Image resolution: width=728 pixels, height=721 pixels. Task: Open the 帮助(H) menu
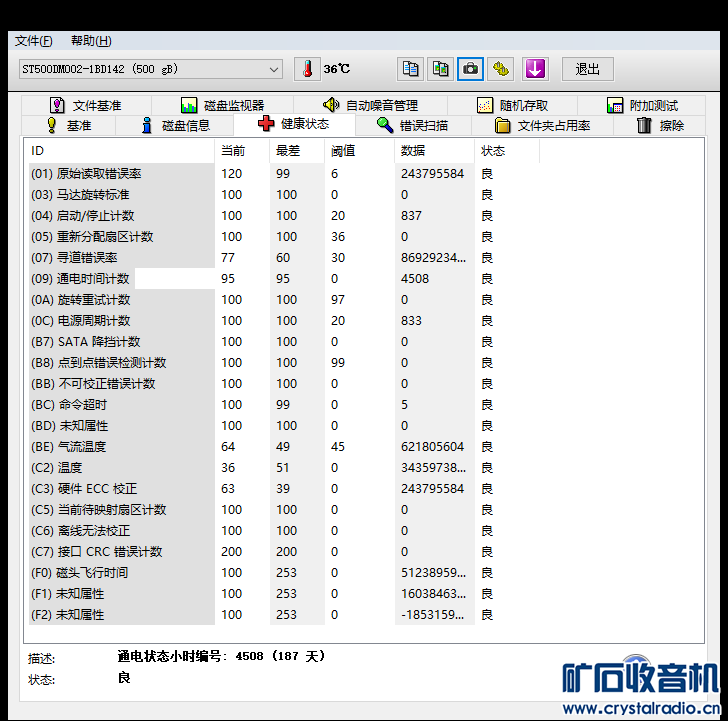coord(91,41)
